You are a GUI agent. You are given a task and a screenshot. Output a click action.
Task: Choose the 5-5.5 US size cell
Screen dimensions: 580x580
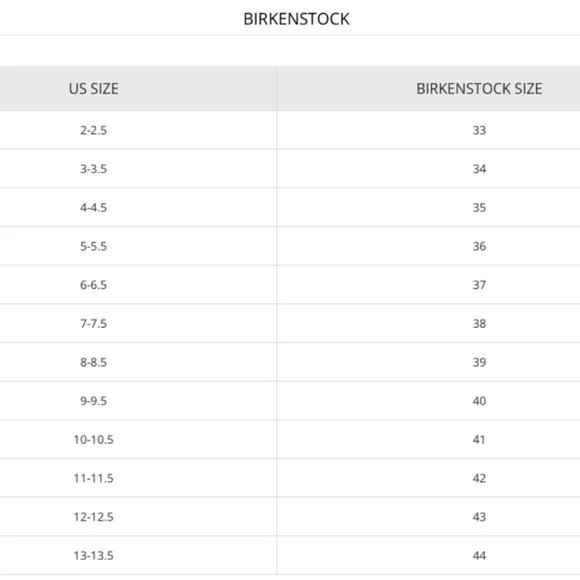tap(94, 246)
